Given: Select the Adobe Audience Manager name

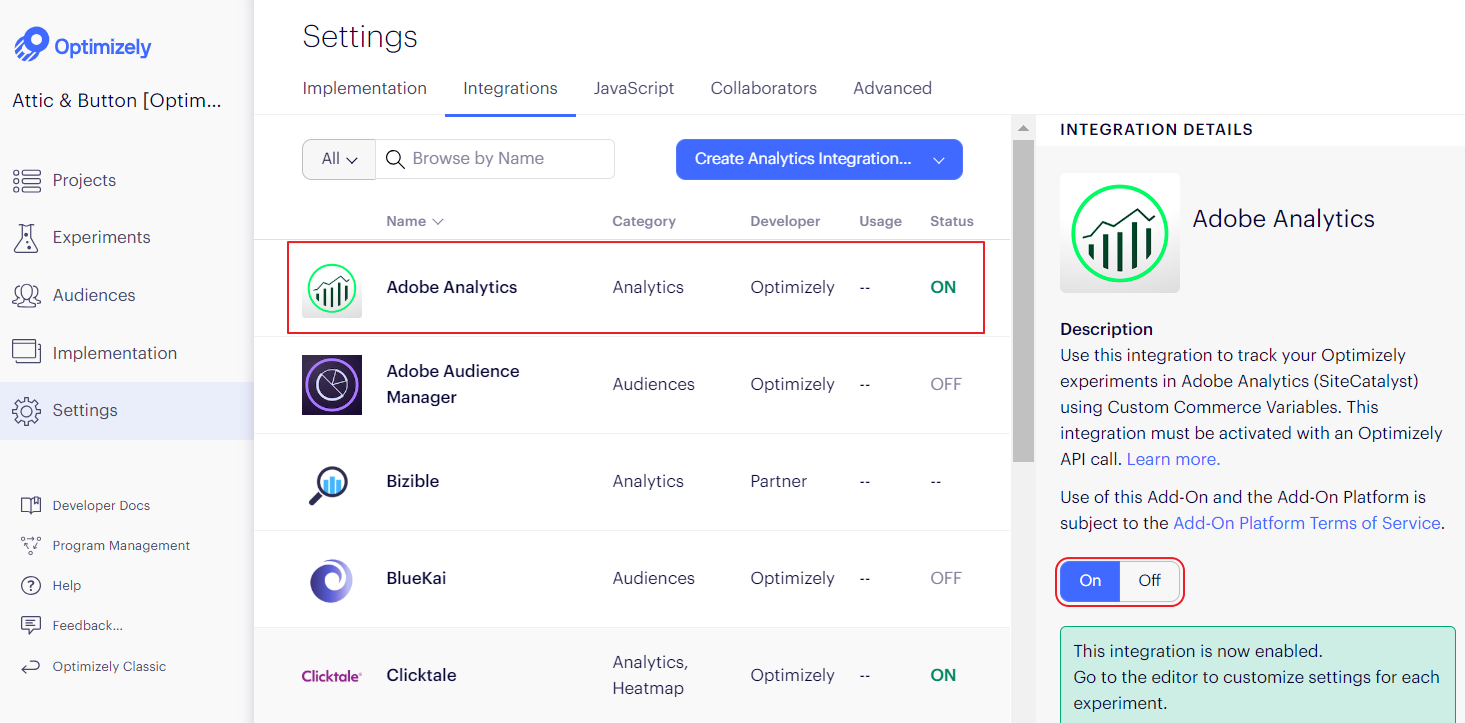Looking at the screenshot, I should pos(453,384).
